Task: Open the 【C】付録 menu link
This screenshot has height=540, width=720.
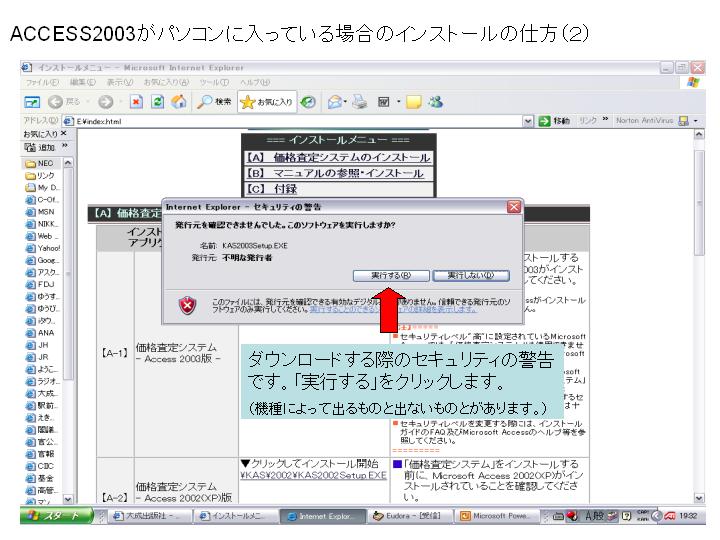Action: pyautogui.click(x=272, y=189)
